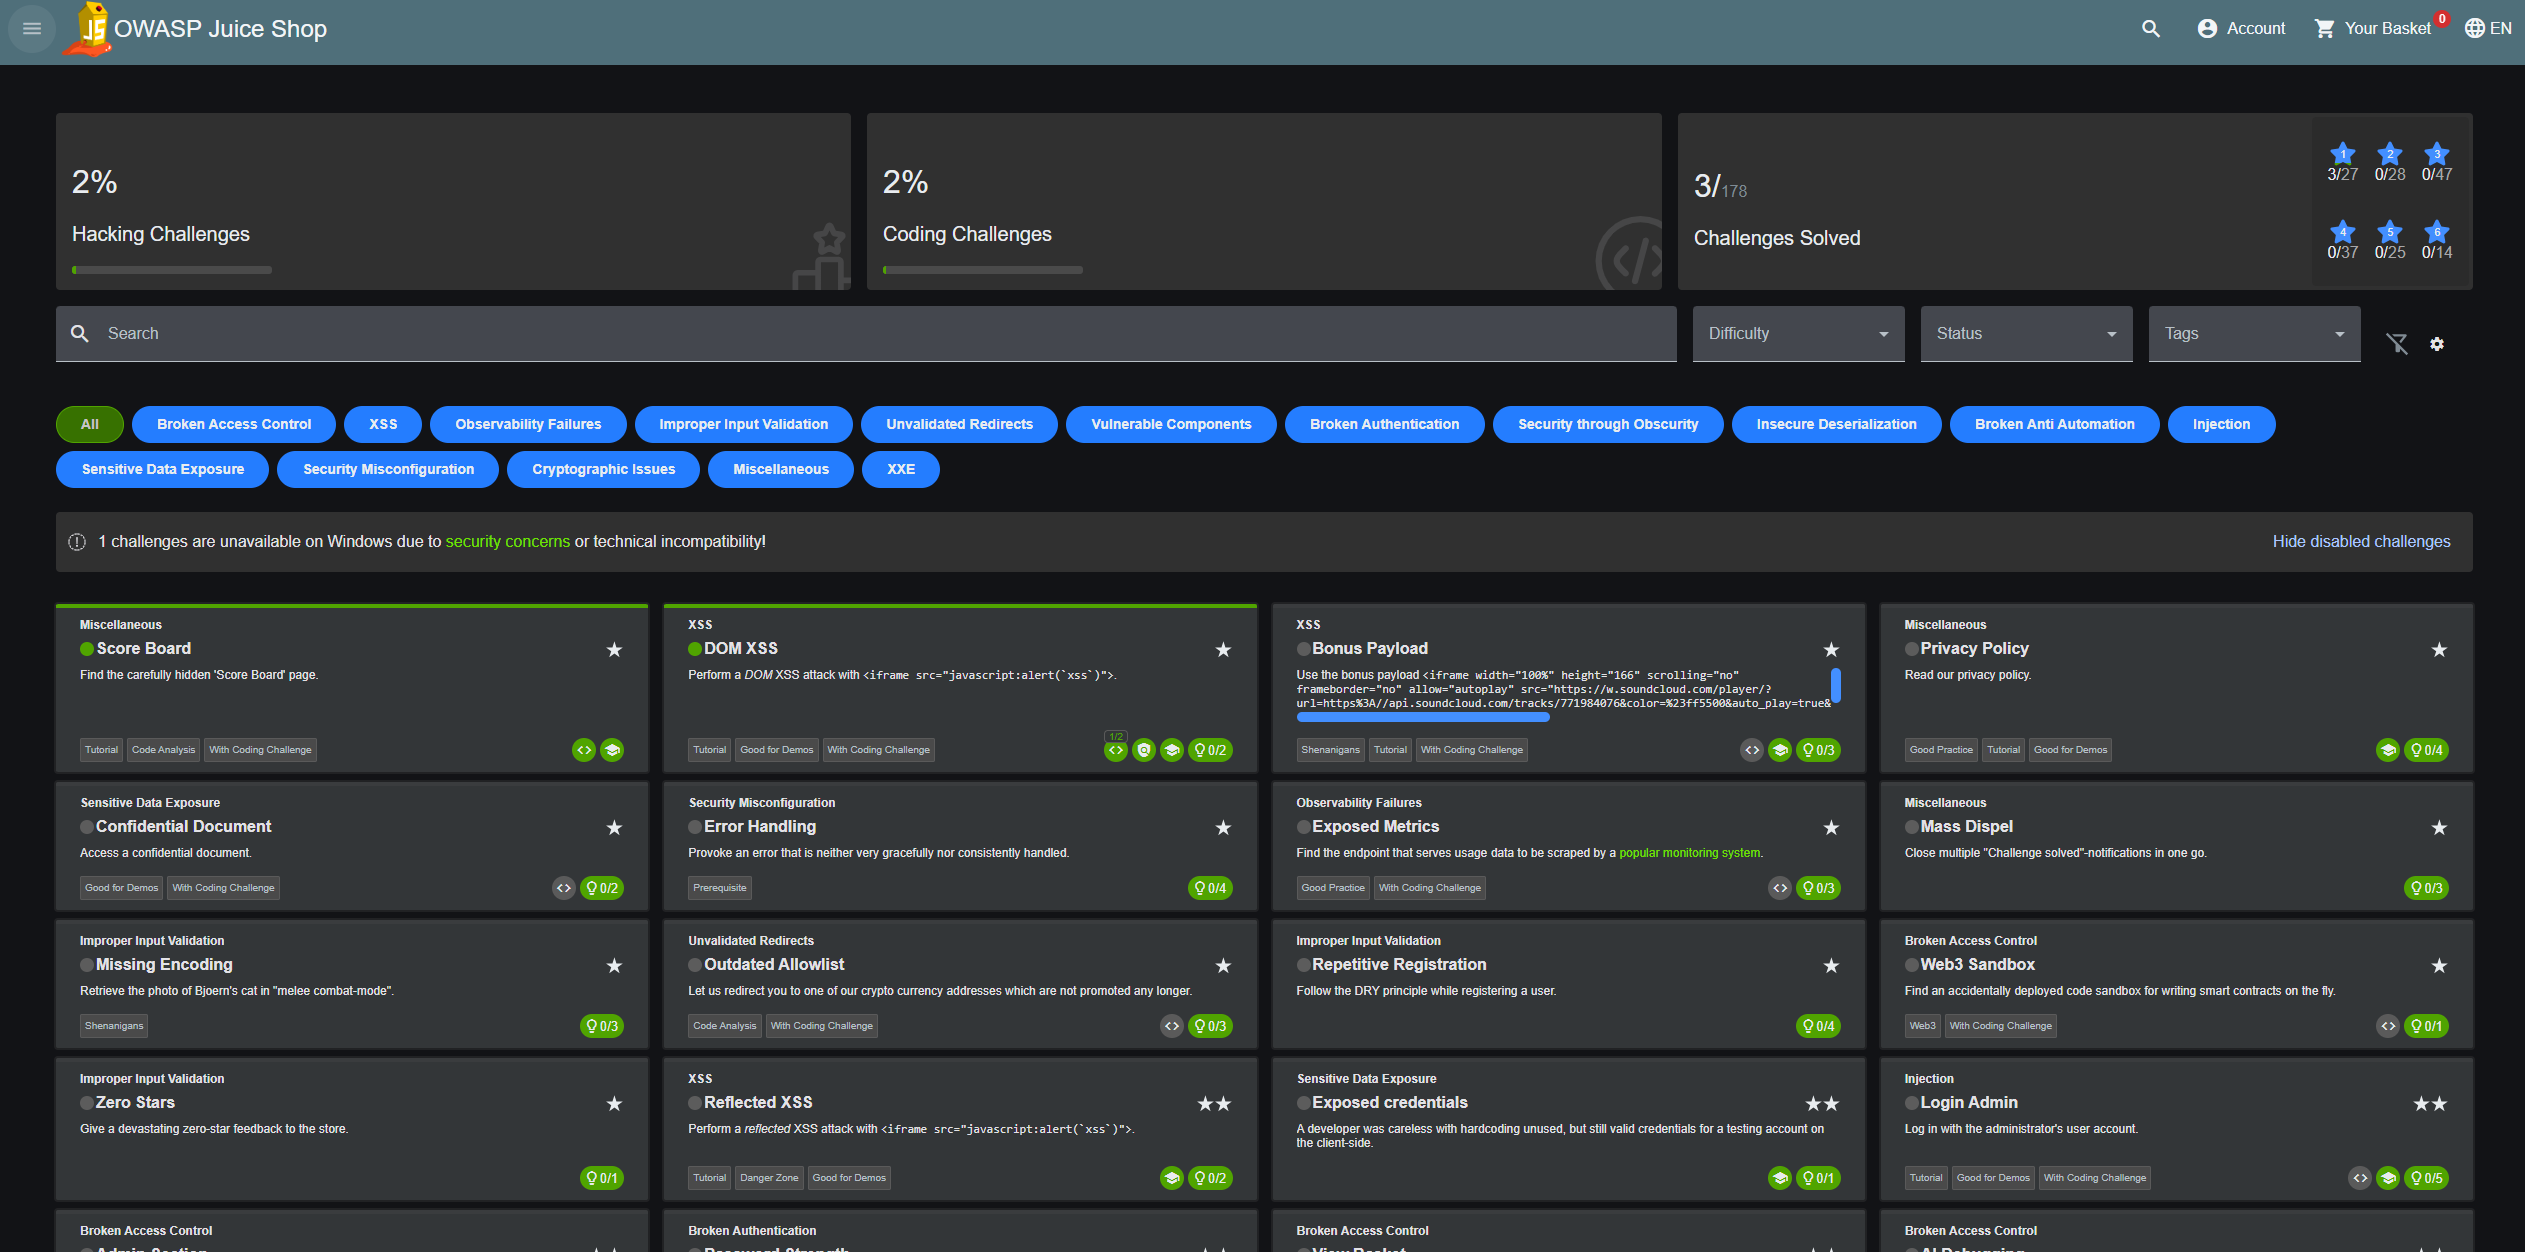
Task: Show DOM XSS hints 0/2 badge
Action: (x=1210, y=750)
